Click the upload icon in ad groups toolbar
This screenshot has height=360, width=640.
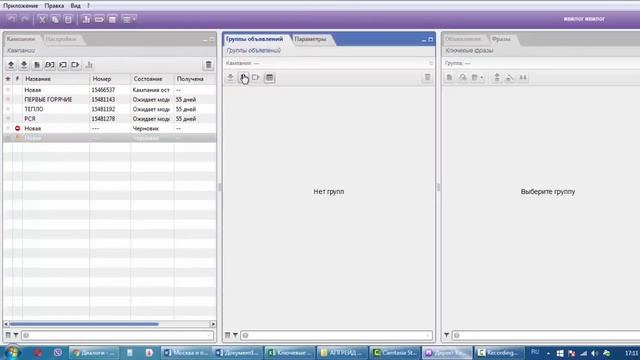click(x=231, y=78)
